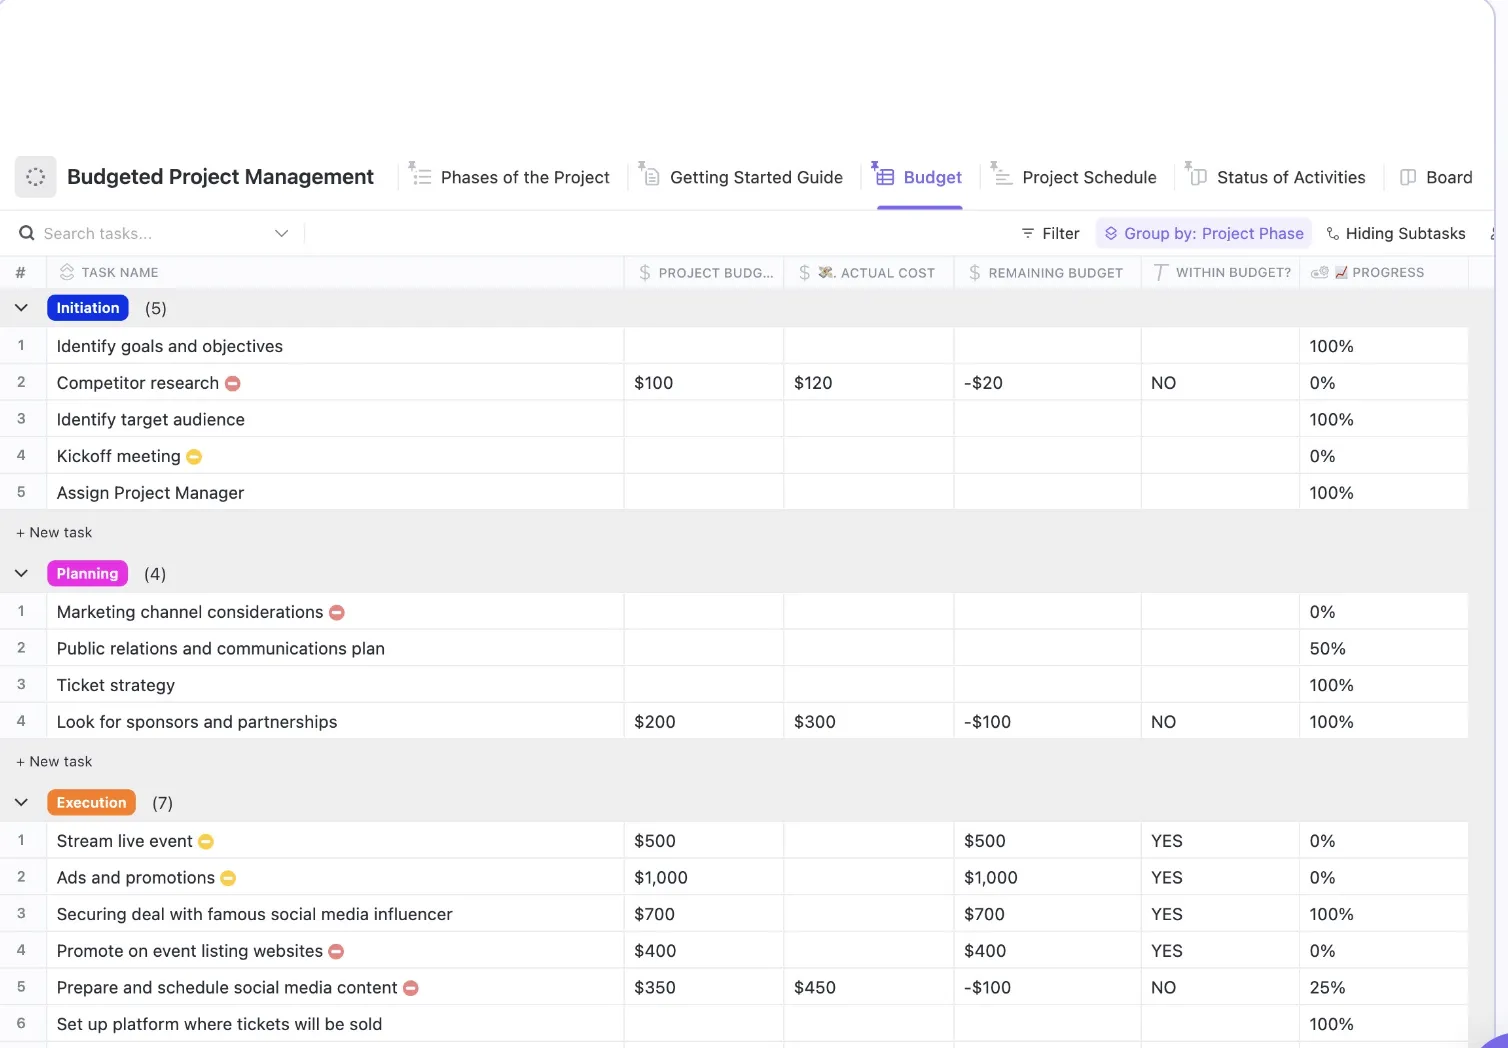The image size is (1508, 1048).
Task: Click the Execution phase label
Action: click(x=91, y=802)
